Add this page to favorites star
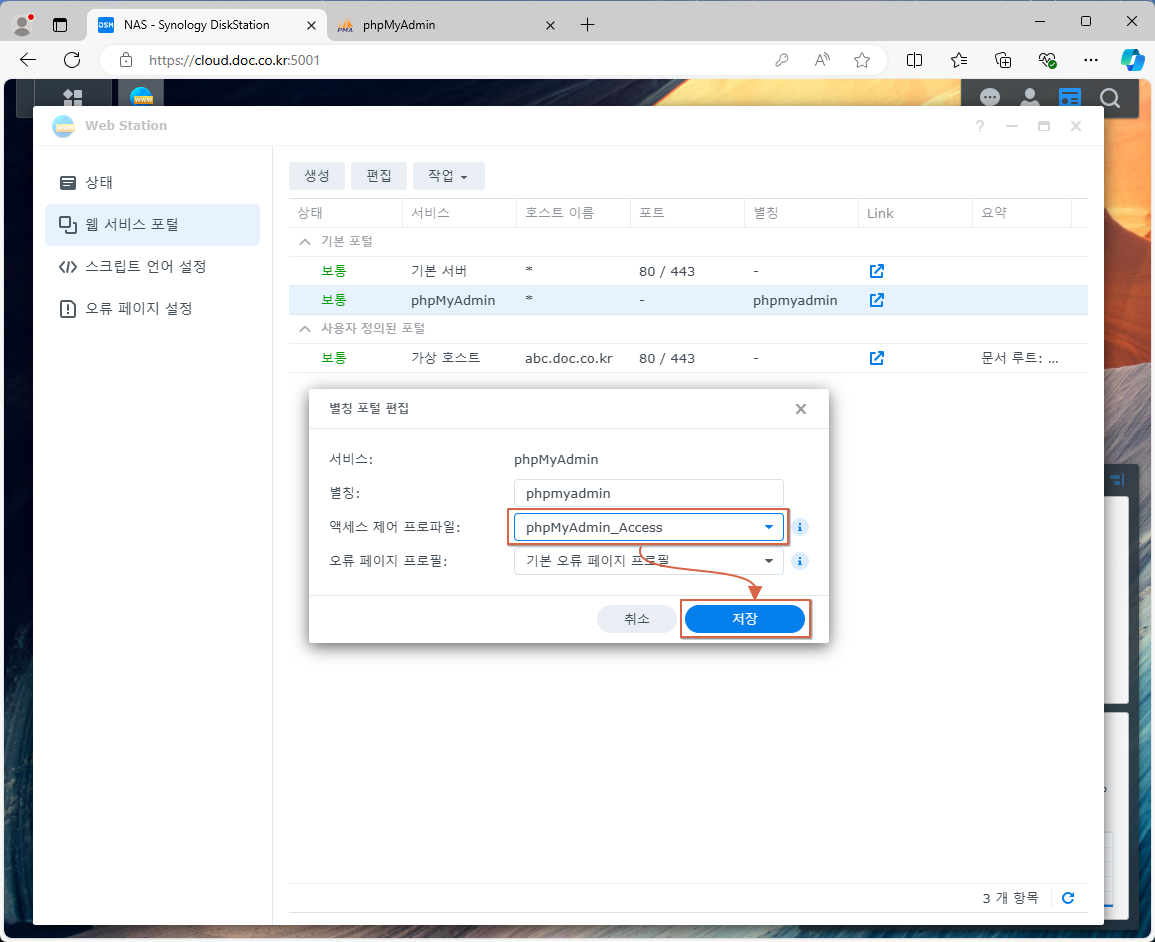This screenshot has height=942, width=1155. pos(862,60)
